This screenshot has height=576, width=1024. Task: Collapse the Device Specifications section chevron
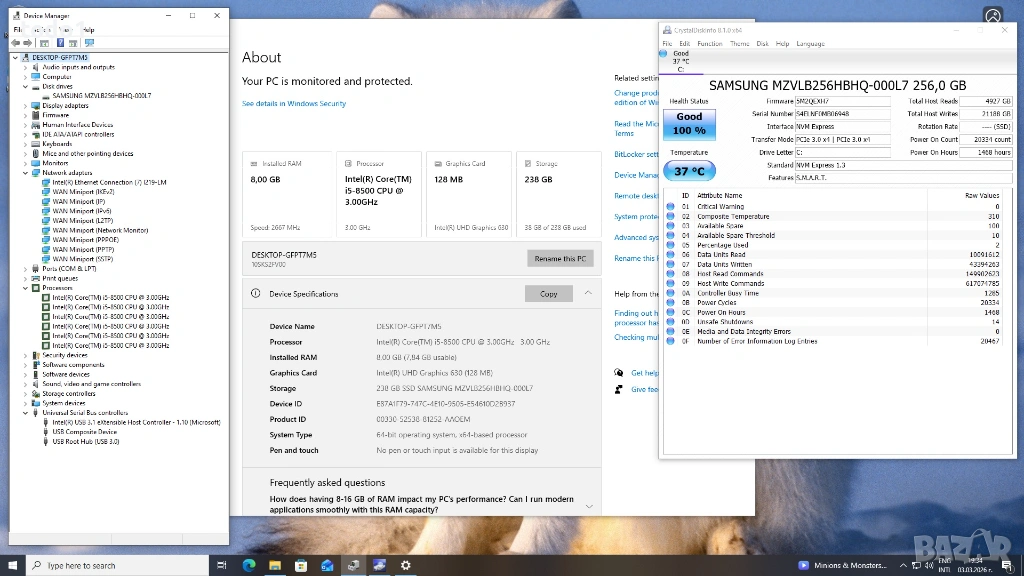(588, 293)
